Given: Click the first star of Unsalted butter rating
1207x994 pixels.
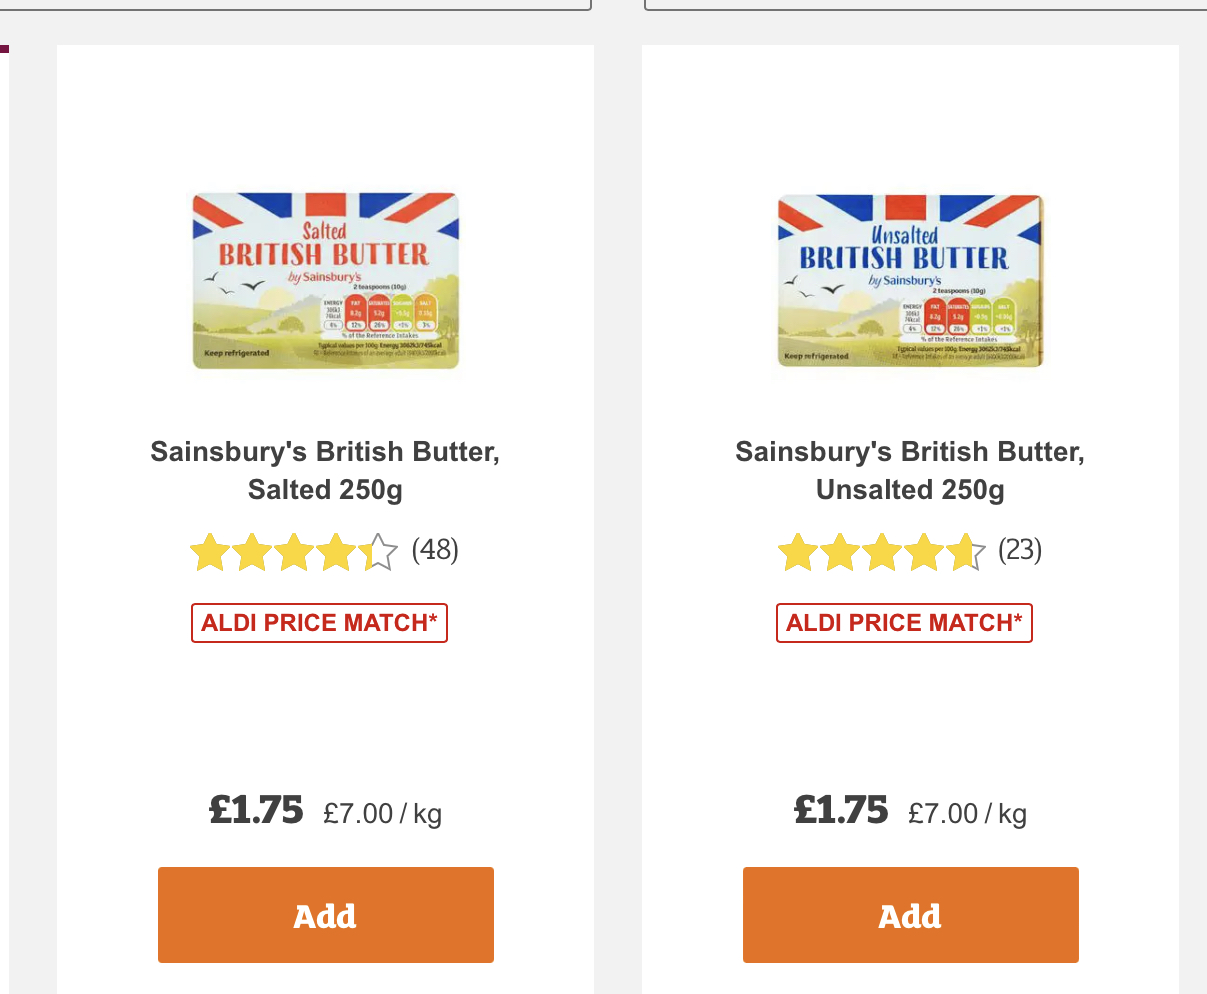Looking at the screenshot, I should (x=797, y=552).
